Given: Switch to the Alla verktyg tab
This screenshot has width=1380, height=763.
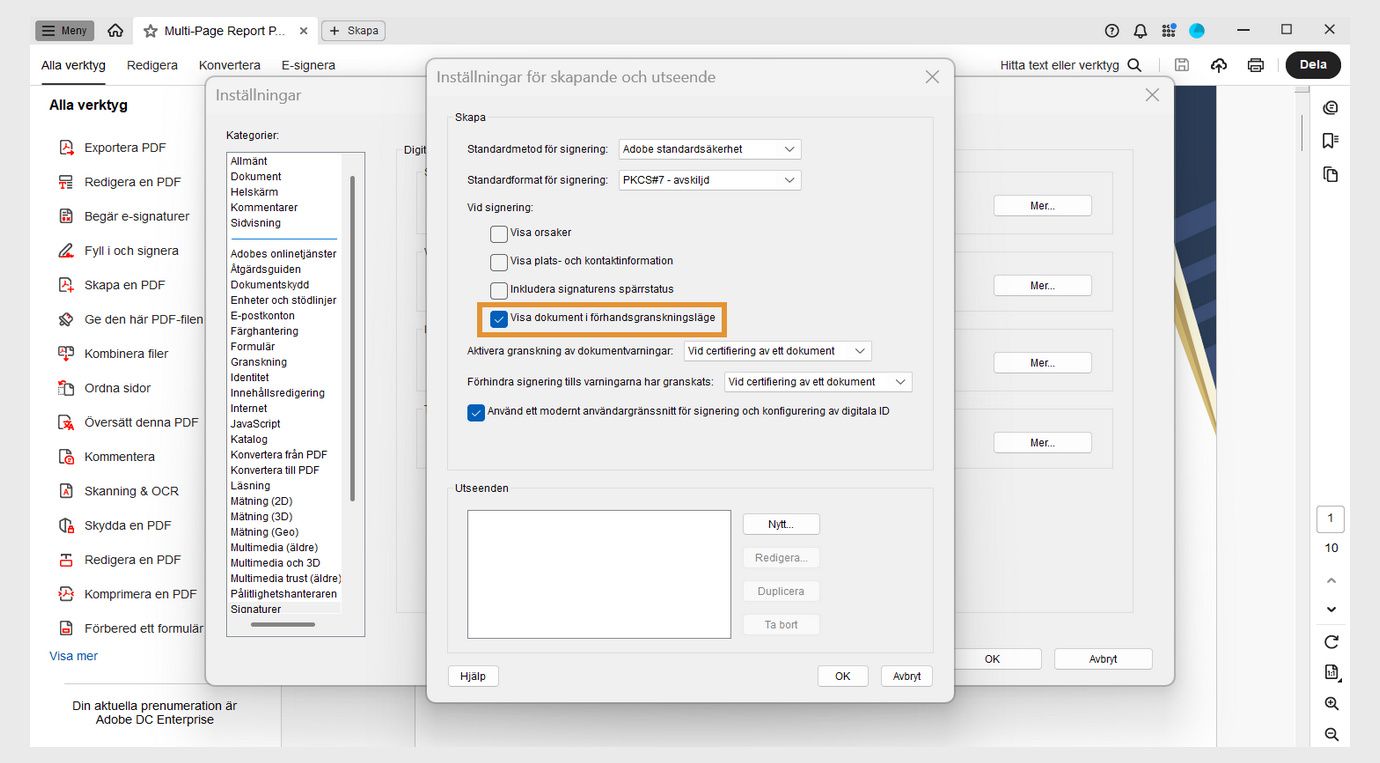Looking at the screenshot, I should pos(73,65).
